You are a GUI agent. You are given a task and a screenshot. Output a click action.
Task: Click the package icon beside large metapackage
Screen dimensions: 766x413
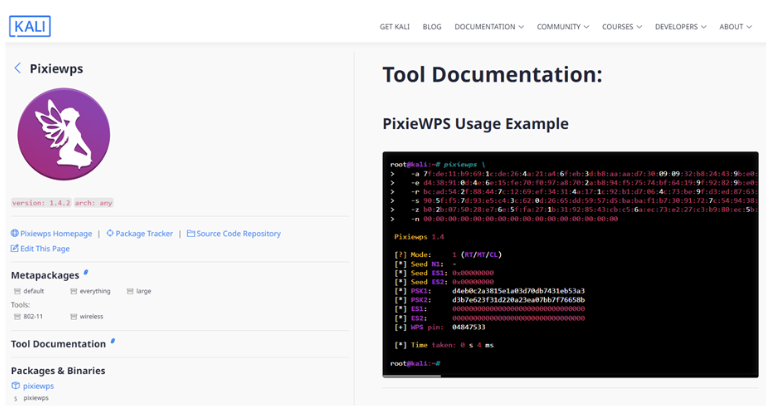pyautogui.click(x=130, y=291)
